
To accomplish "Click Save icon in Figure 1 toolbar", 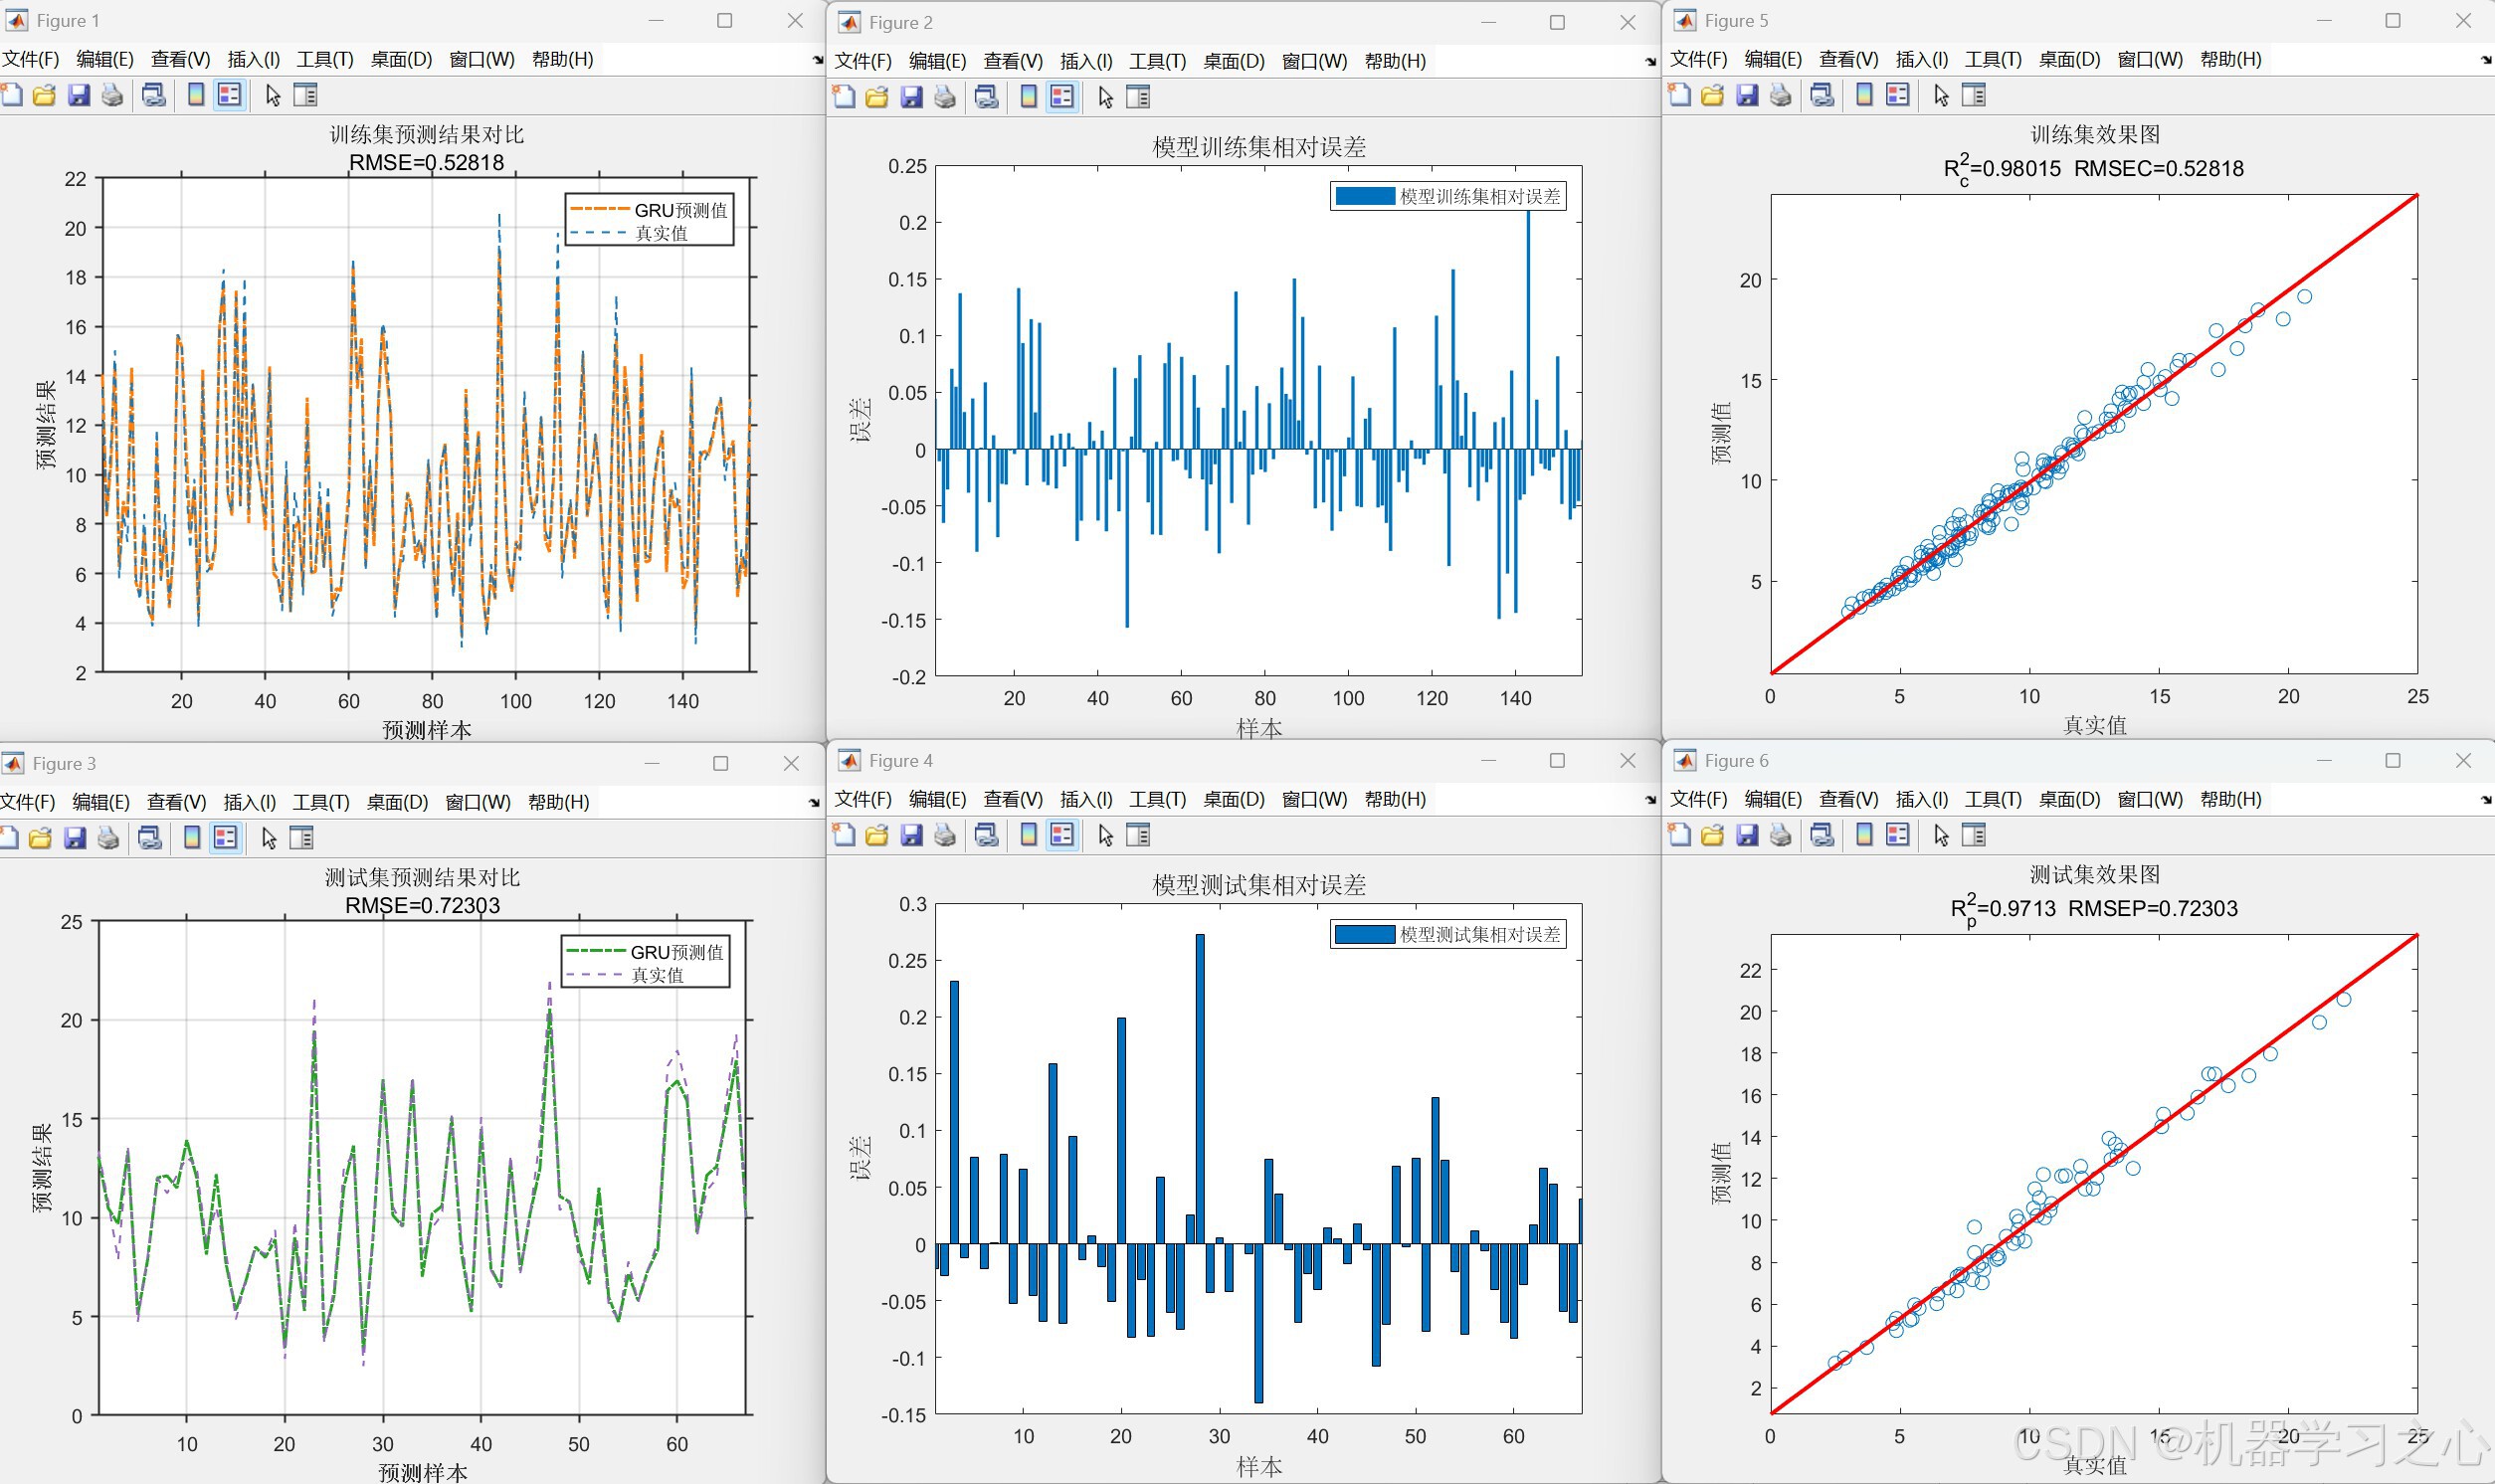I will (78, 96).
